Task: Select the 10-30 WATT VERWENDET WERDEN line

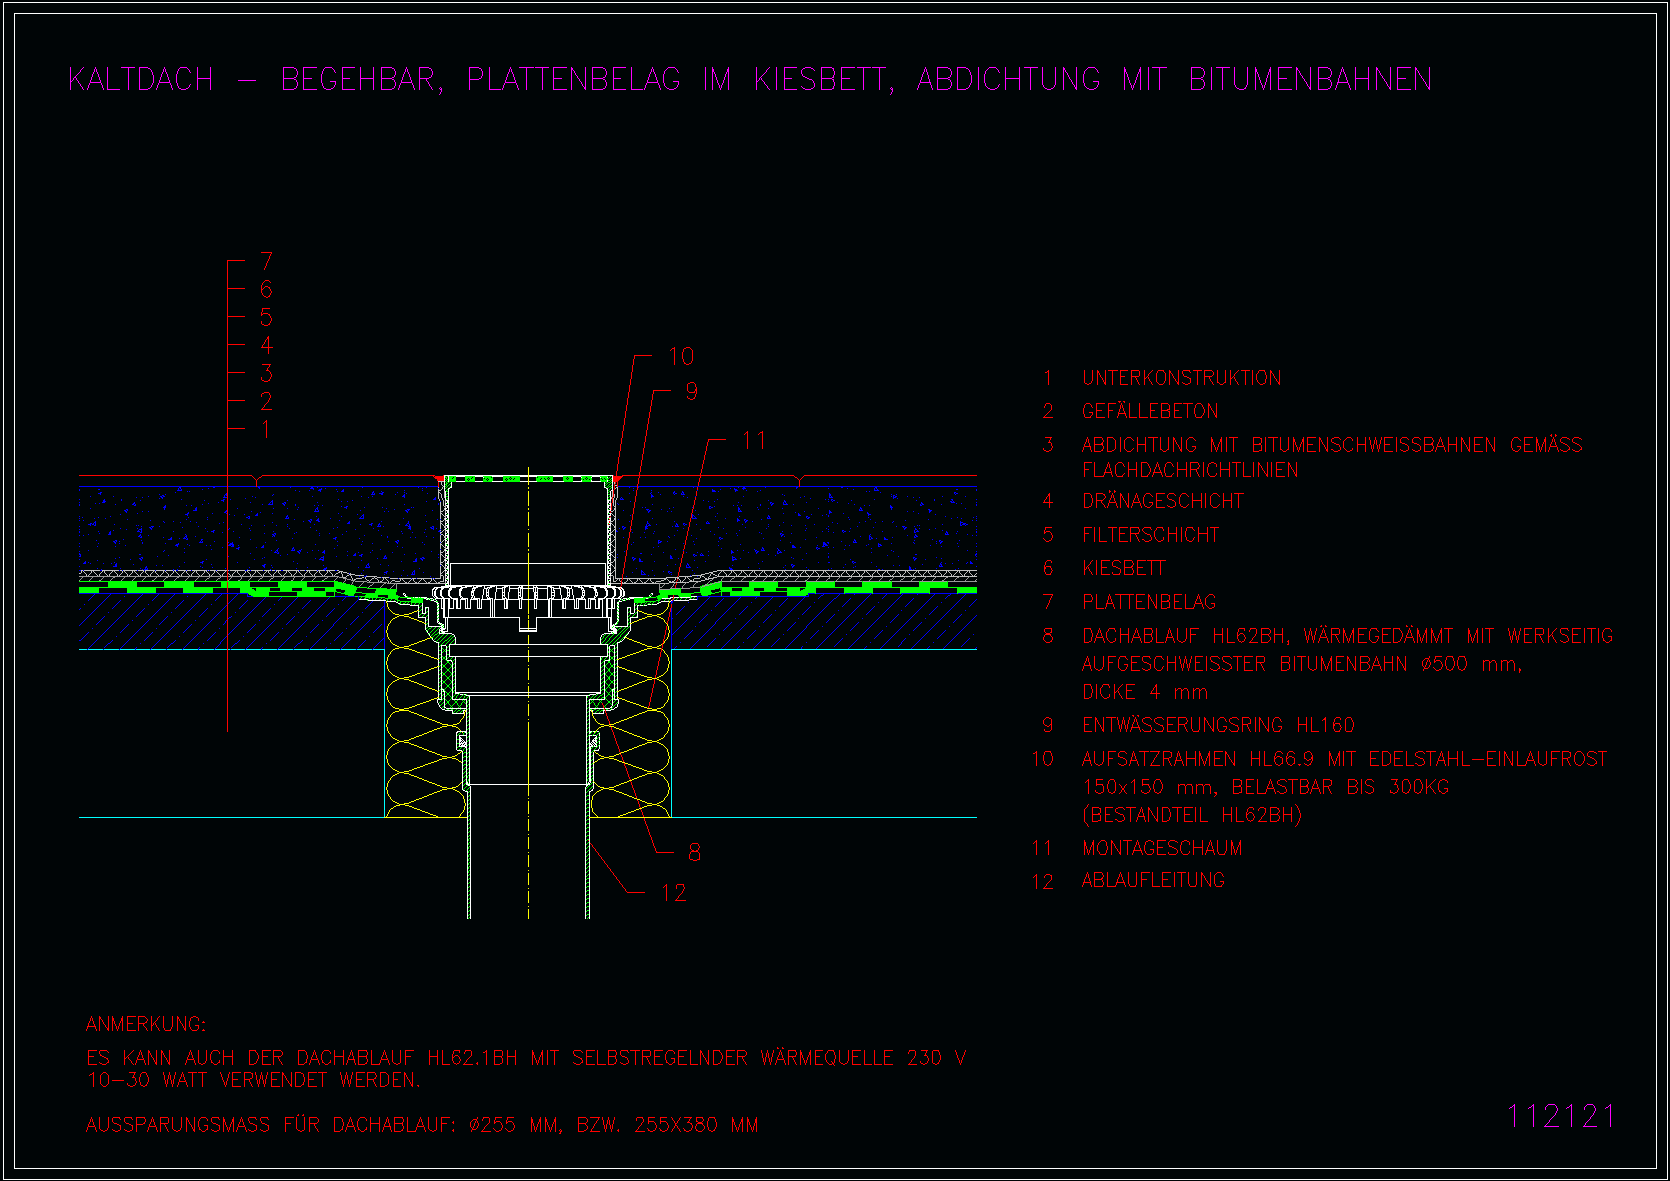Action: coord(254,1080)
